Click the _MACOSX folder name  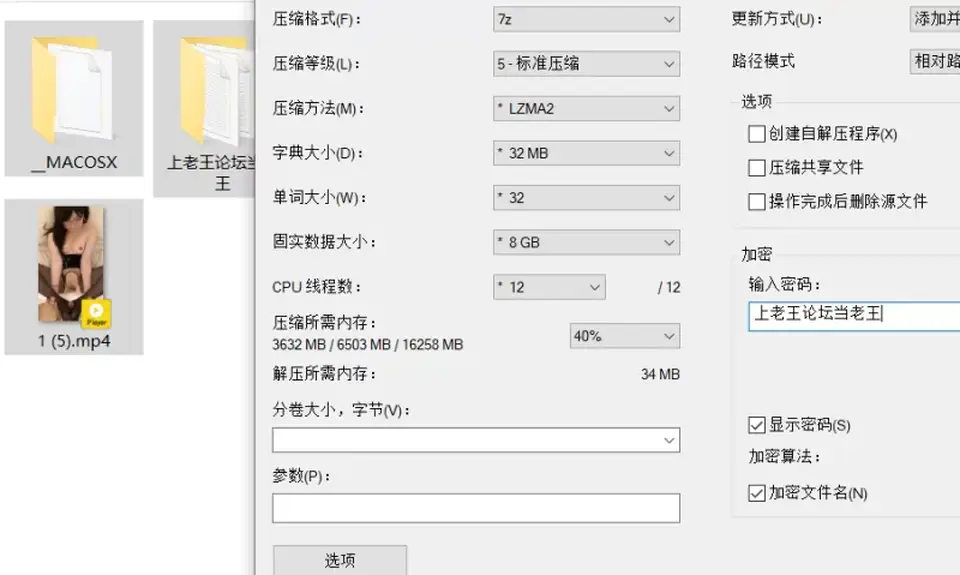[x=74, y=162]
